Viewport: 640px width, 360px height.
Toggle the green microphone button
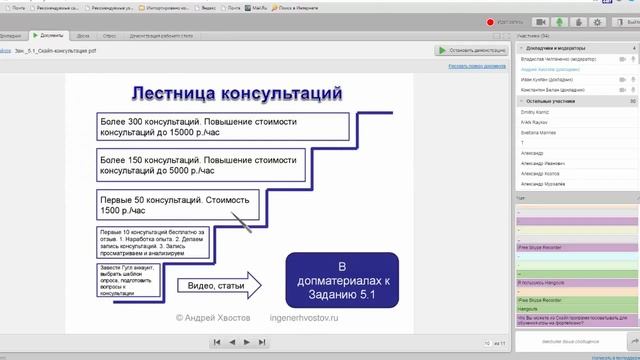[x=560, y=22]
